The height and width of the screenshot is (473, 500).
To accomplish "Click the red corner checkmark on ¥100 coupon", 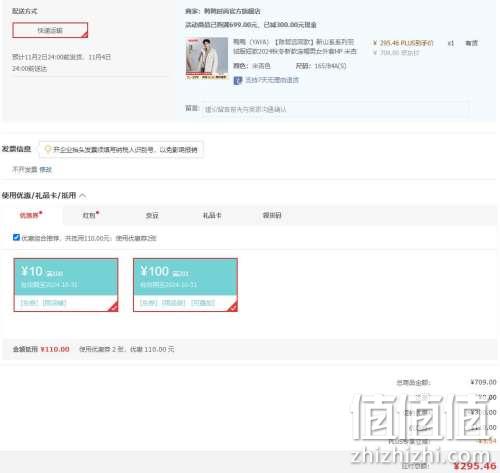I will click(233, 307).
